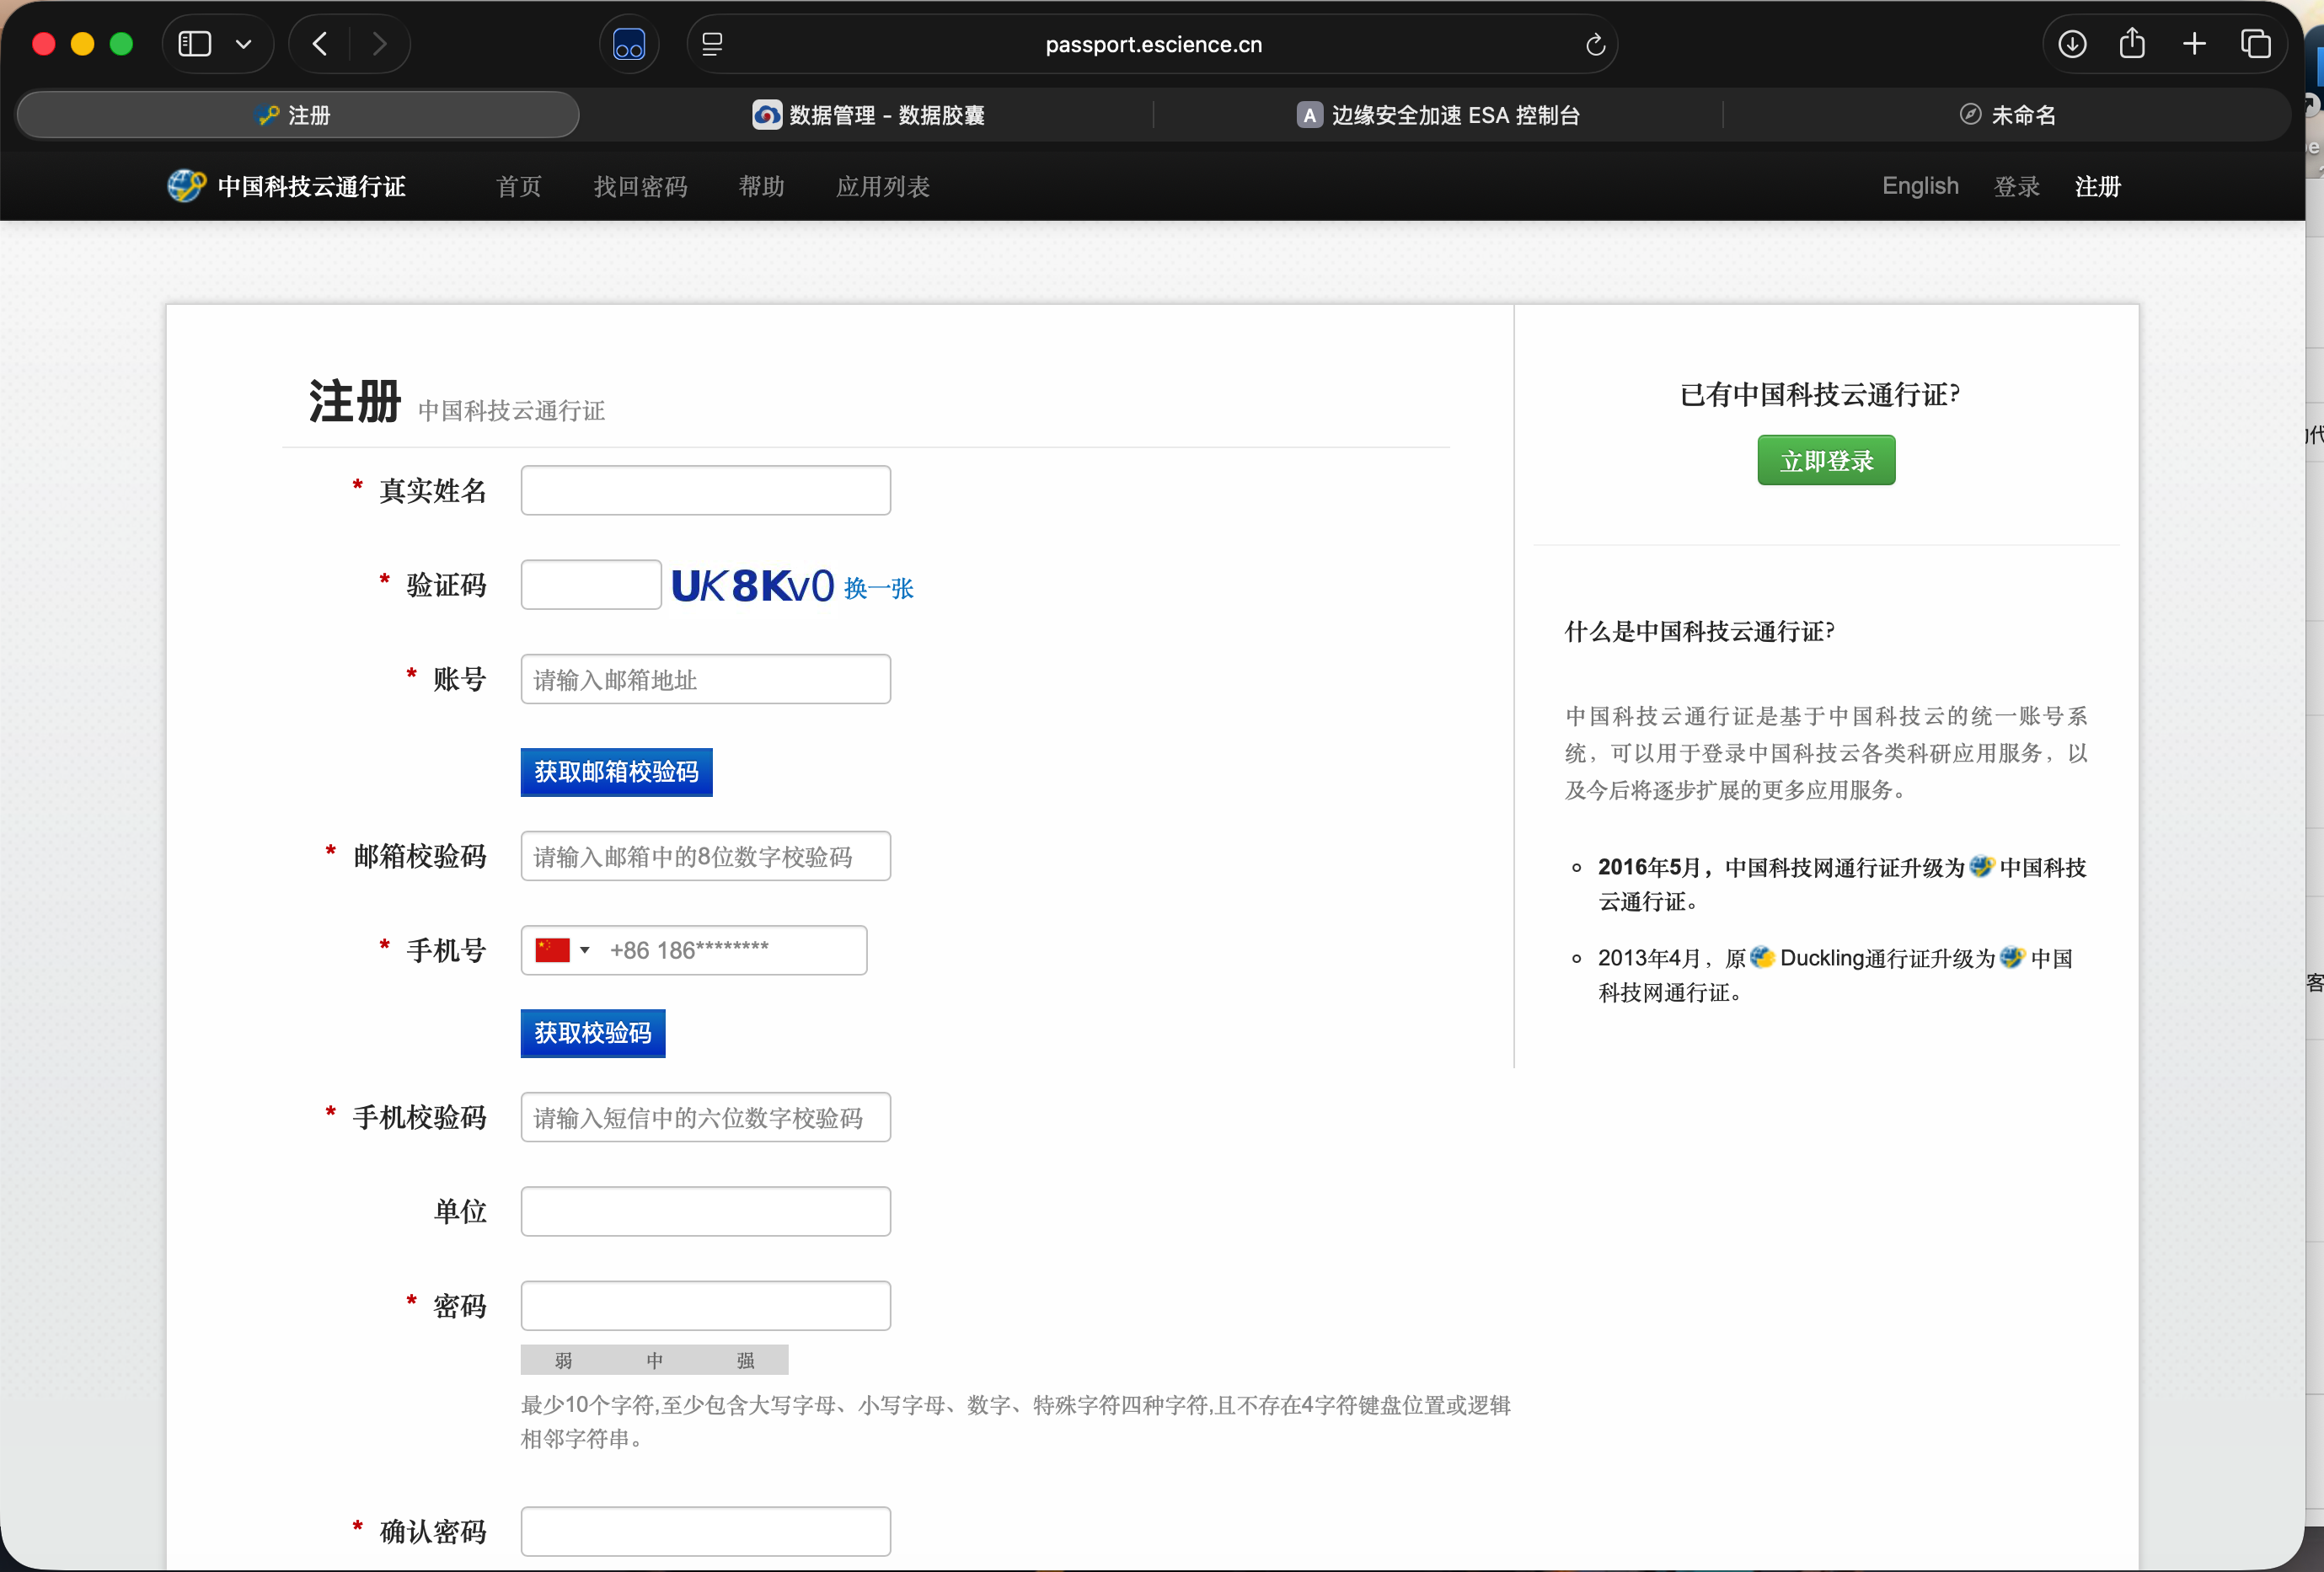Open the country flag code dropdown
The width and height of the screenshot is (2324, 1572).
(x=563, y=950)
